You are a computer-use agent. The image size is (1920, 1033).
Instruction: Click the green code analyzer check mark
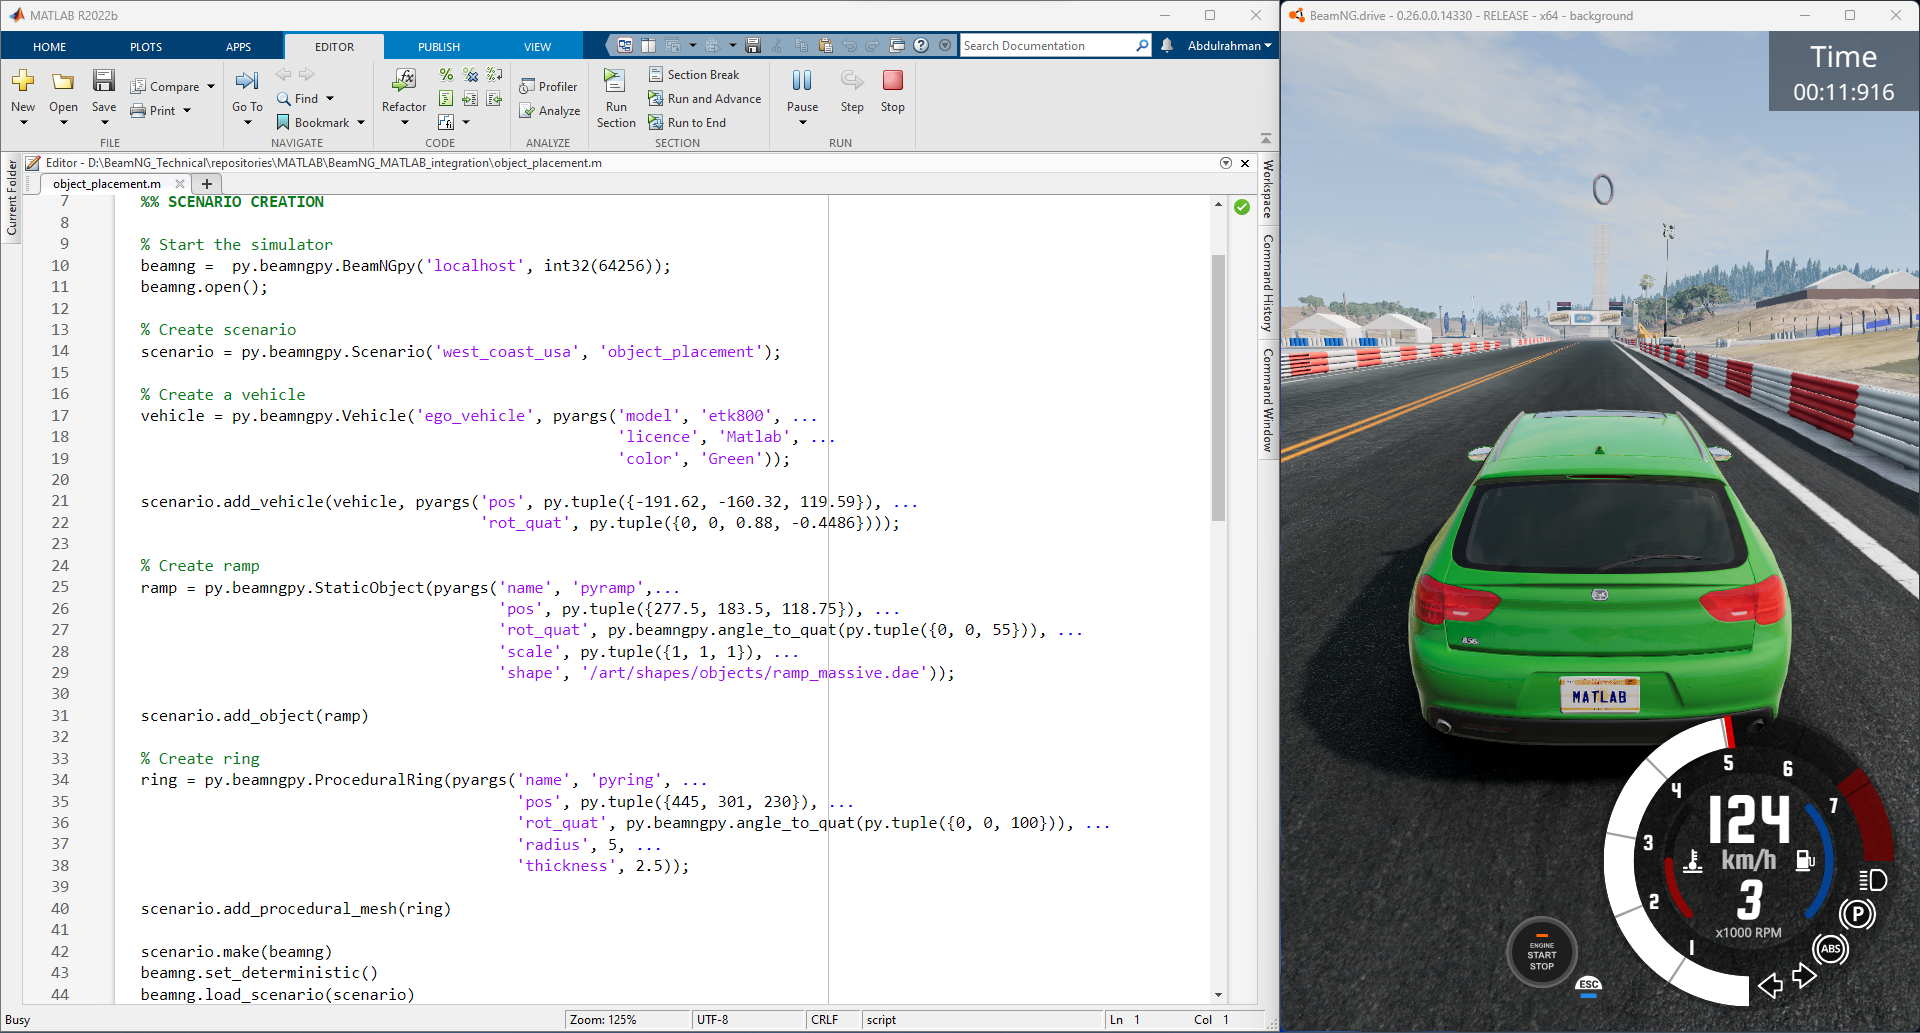coord(1242,207)
